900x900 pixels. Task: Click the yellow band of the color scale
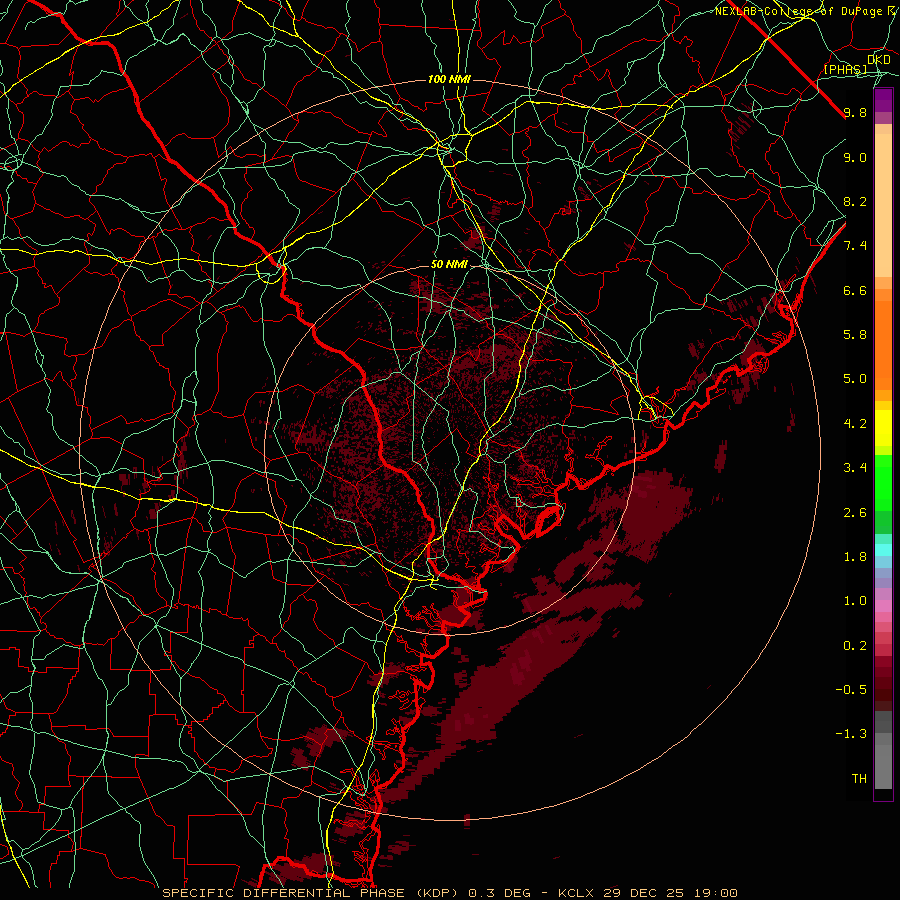pos(883,428)
